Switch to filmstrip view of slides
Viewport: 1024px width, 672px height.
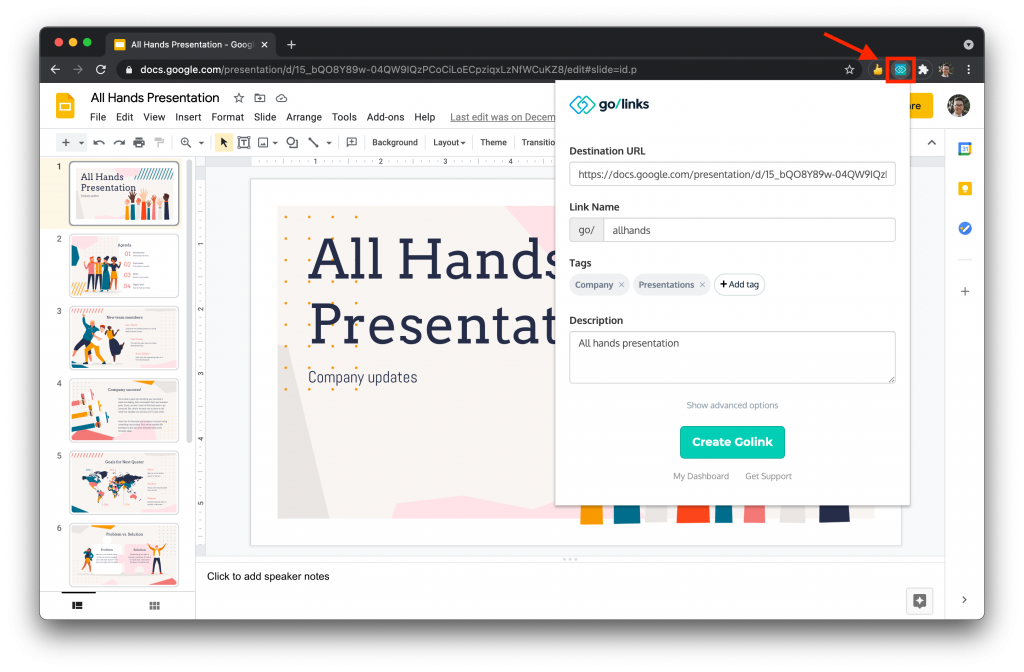click(78, 605)
